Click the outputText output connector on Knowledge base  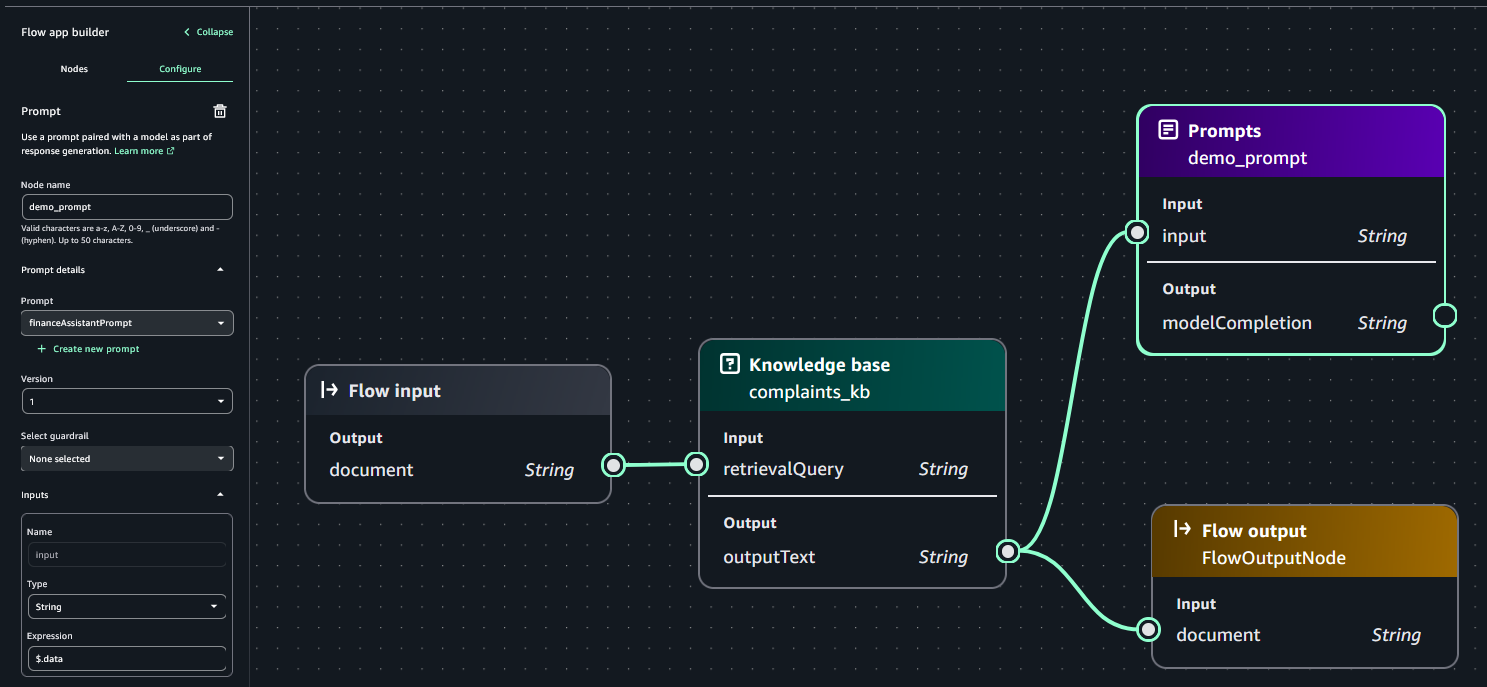1008,551
